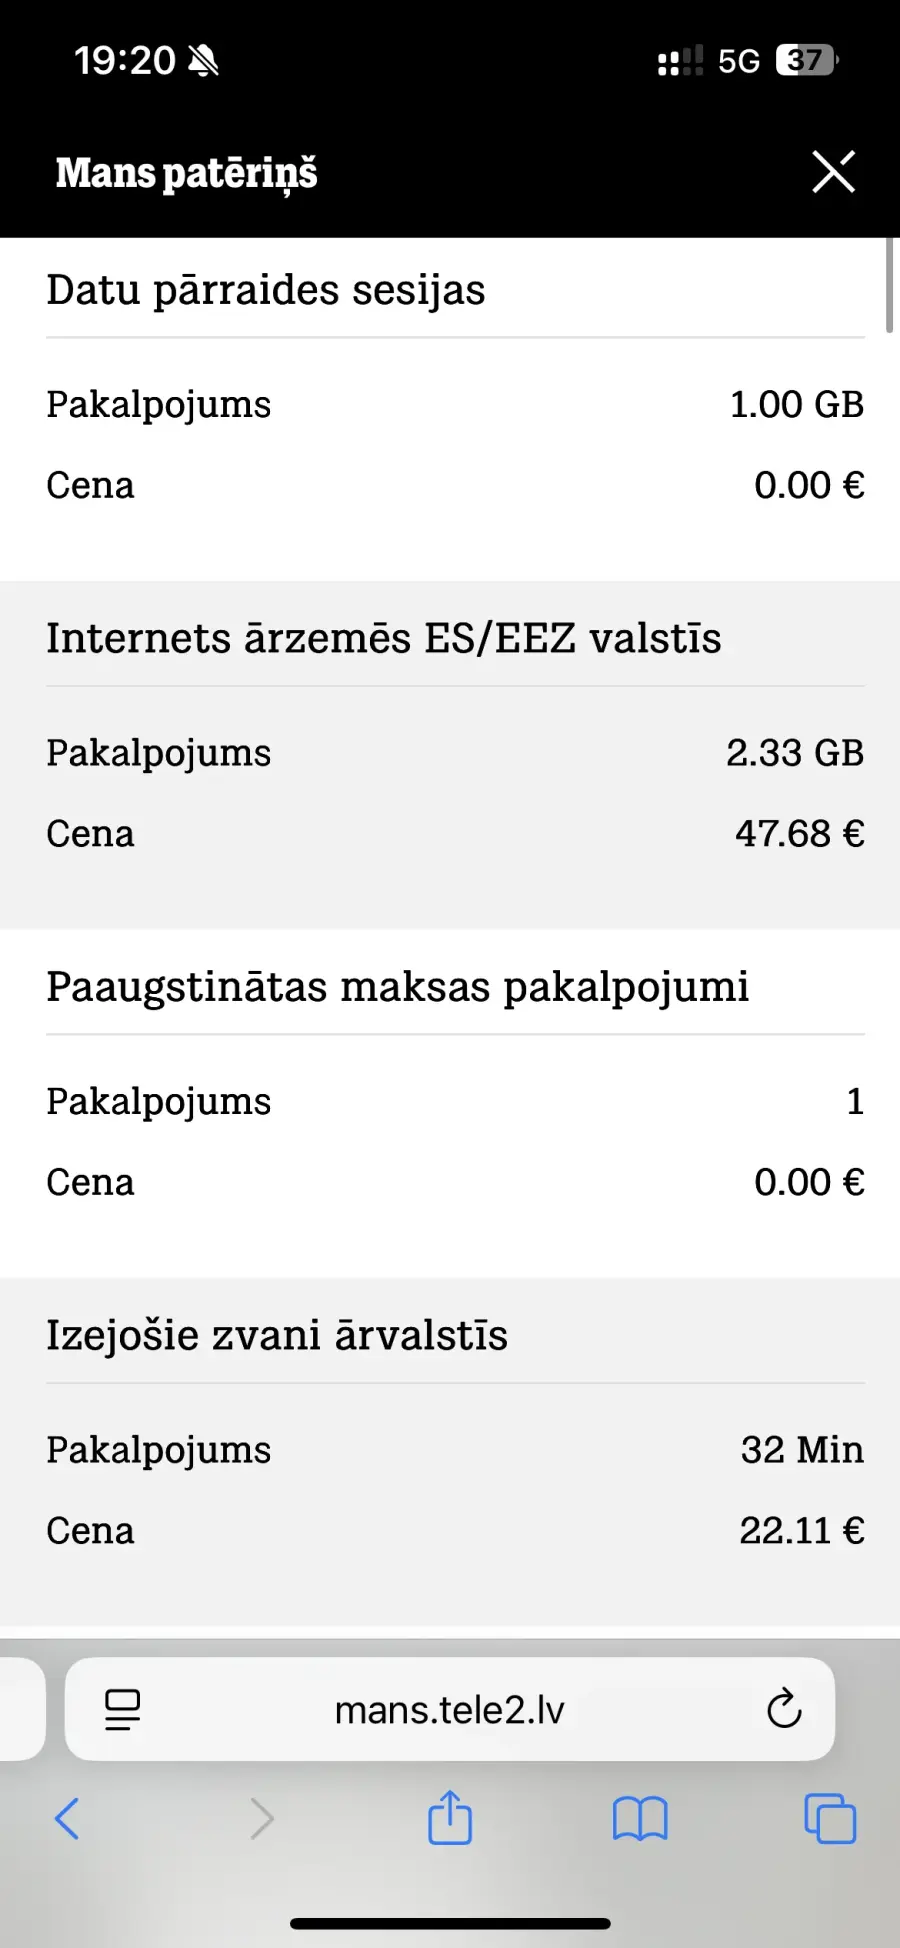Open Safari bookmarks book icon
This screenshot has width=900, height=1948.
pos(640,1818)
